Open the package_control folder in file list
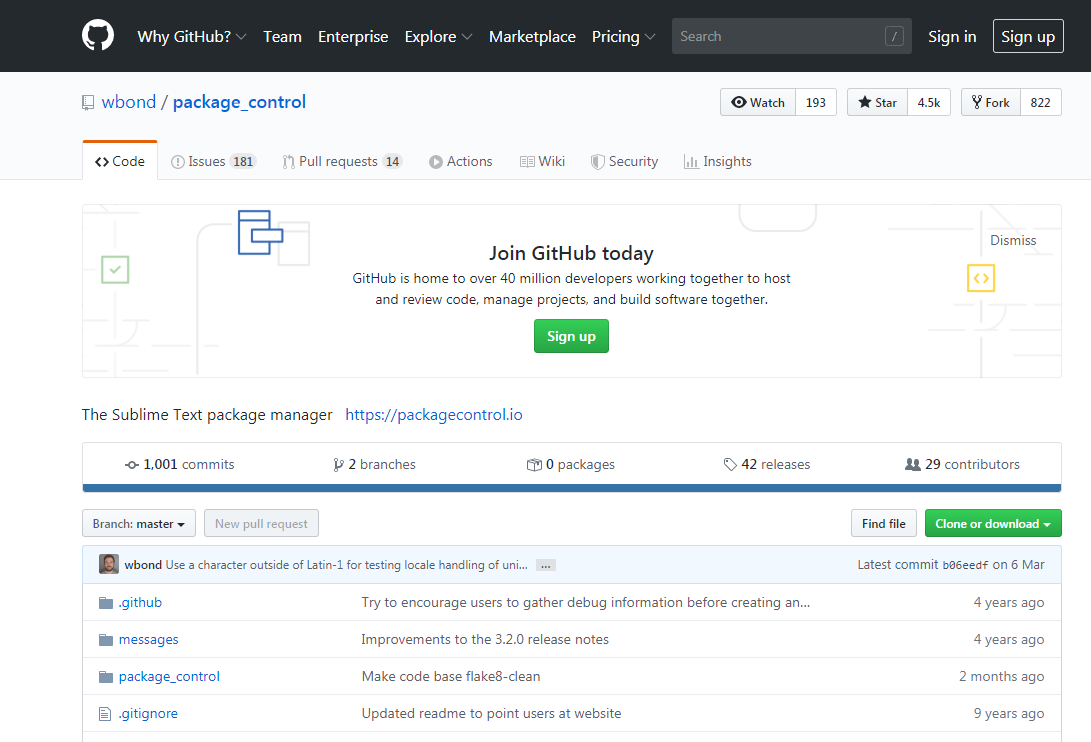 pos(169,677)
